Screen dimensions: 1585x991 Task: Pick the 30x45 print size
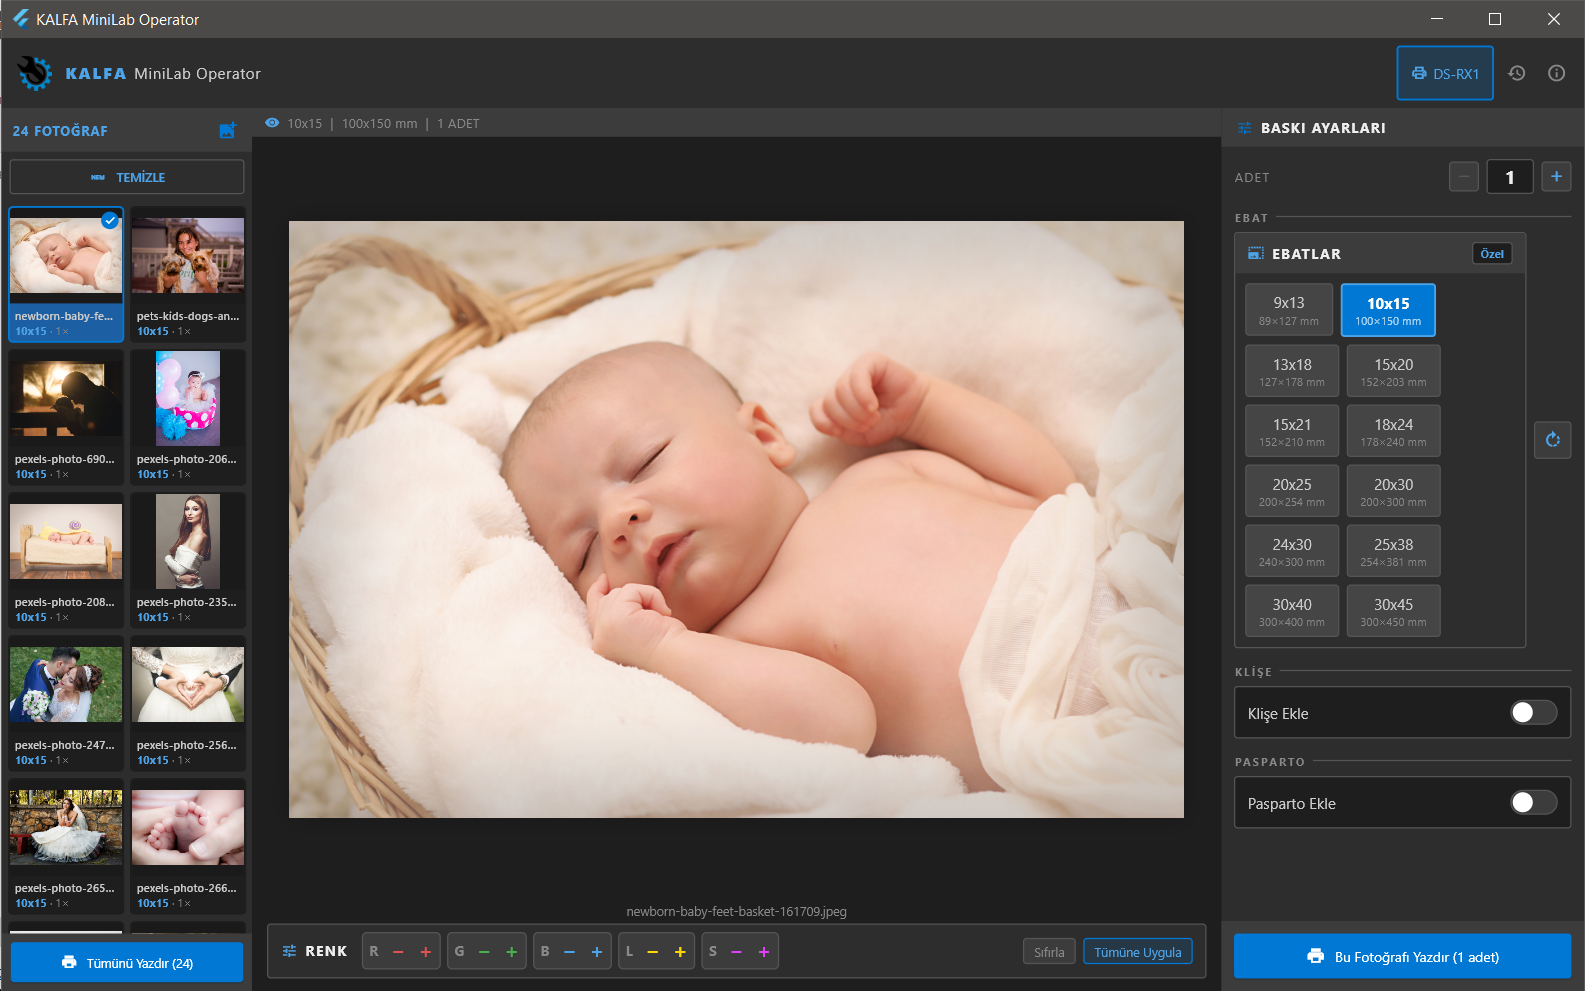(1393, 611)
